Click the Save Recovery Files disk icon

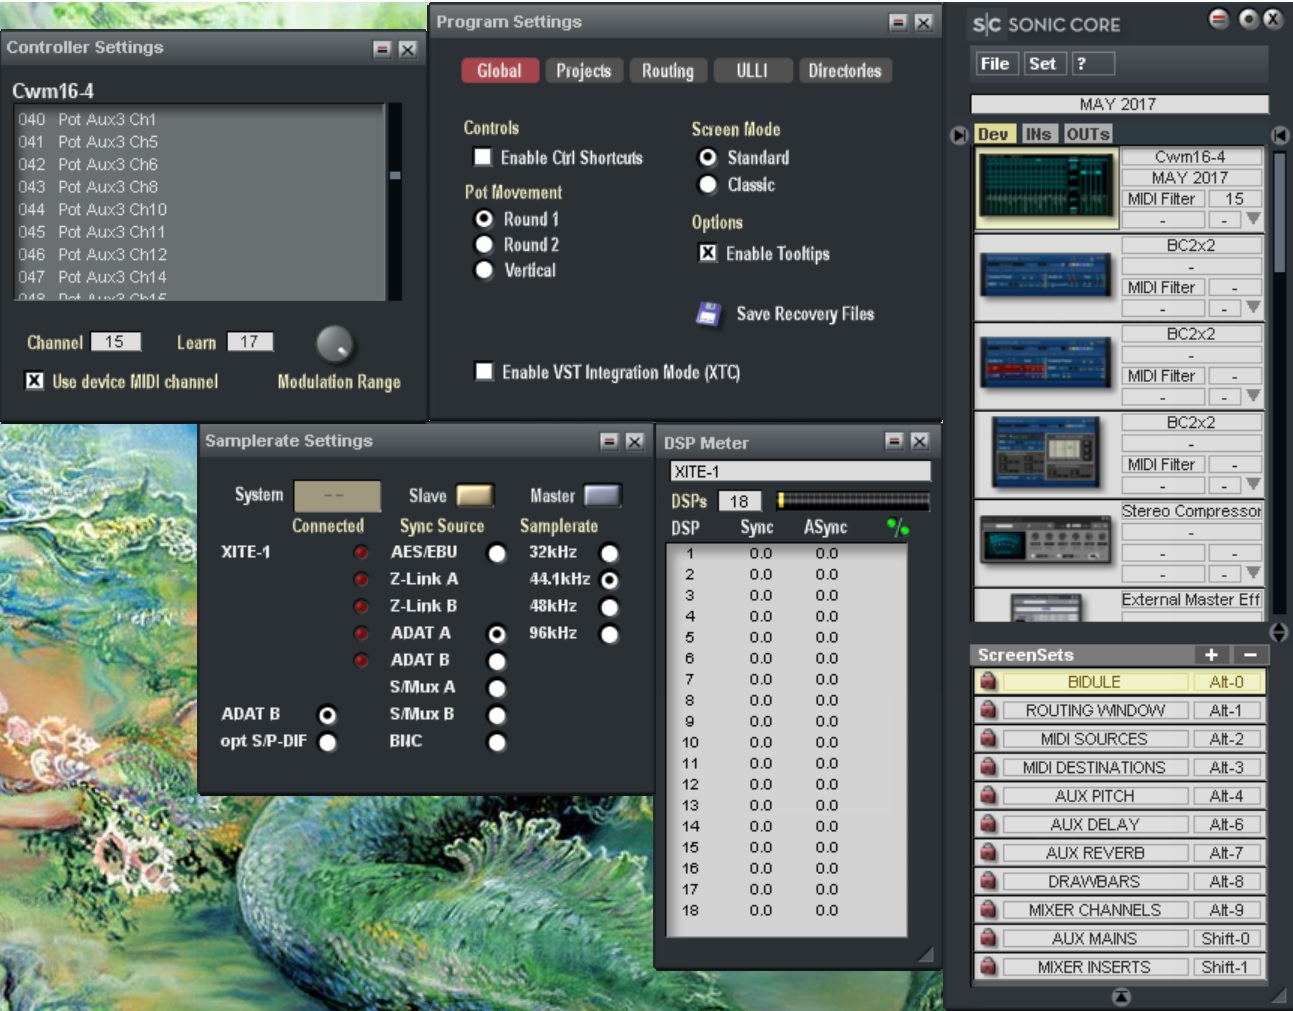pos(710,313)
